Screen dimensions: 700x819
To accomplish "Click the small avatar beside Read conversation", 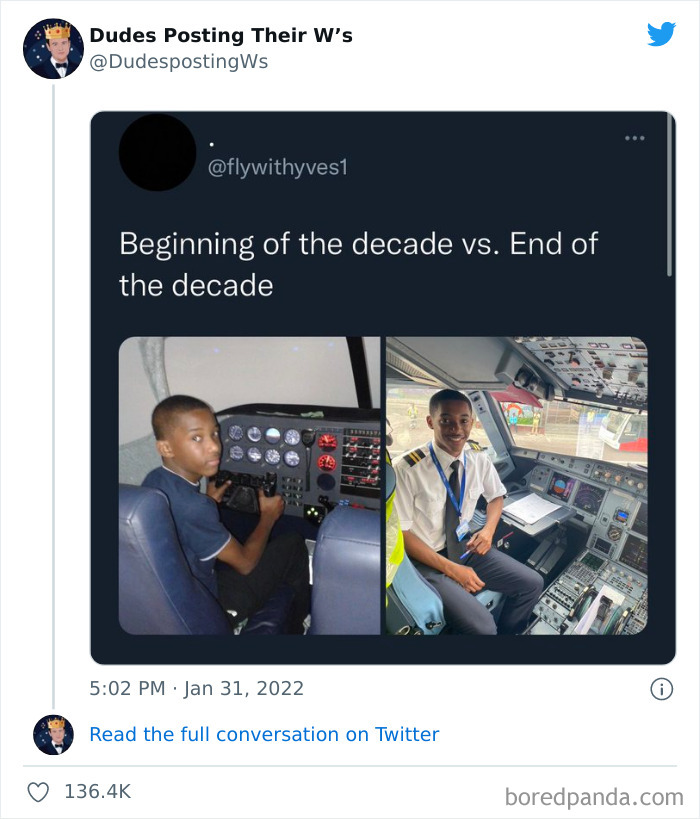I will tap(53, 735).
